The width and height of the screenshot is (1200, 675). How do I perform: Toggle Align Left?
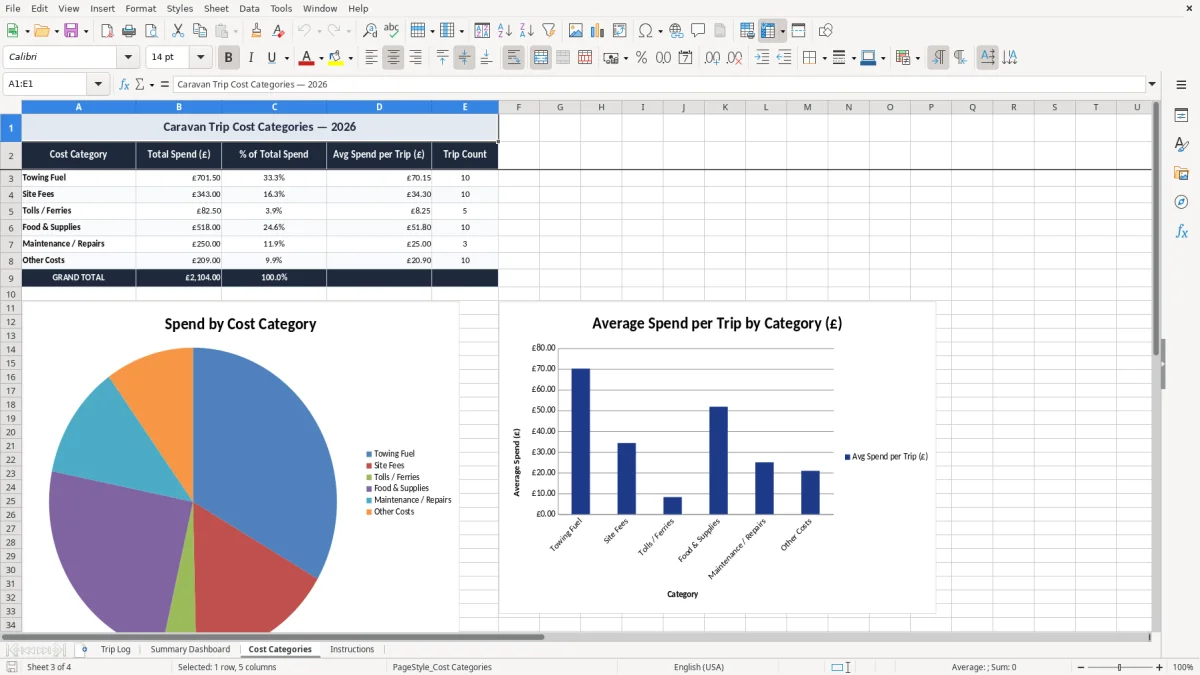(x=371, y=58)
